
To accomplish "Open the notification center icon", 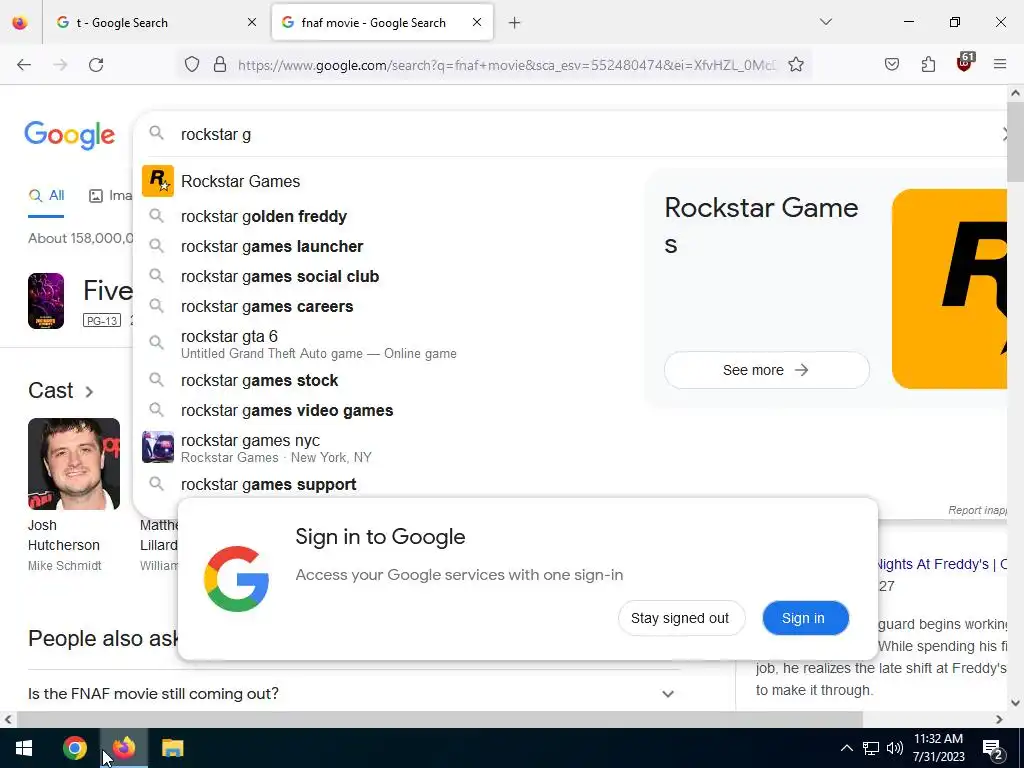I will pos(994,749).
